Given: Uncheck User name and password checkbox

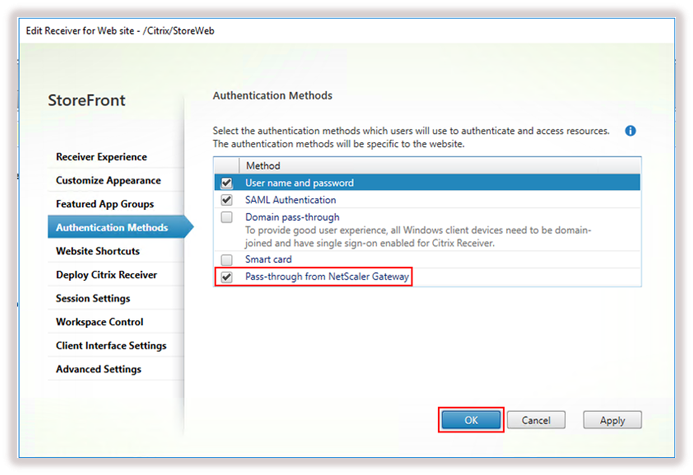Looking at the screenshot, I should (x=227, y=182).
